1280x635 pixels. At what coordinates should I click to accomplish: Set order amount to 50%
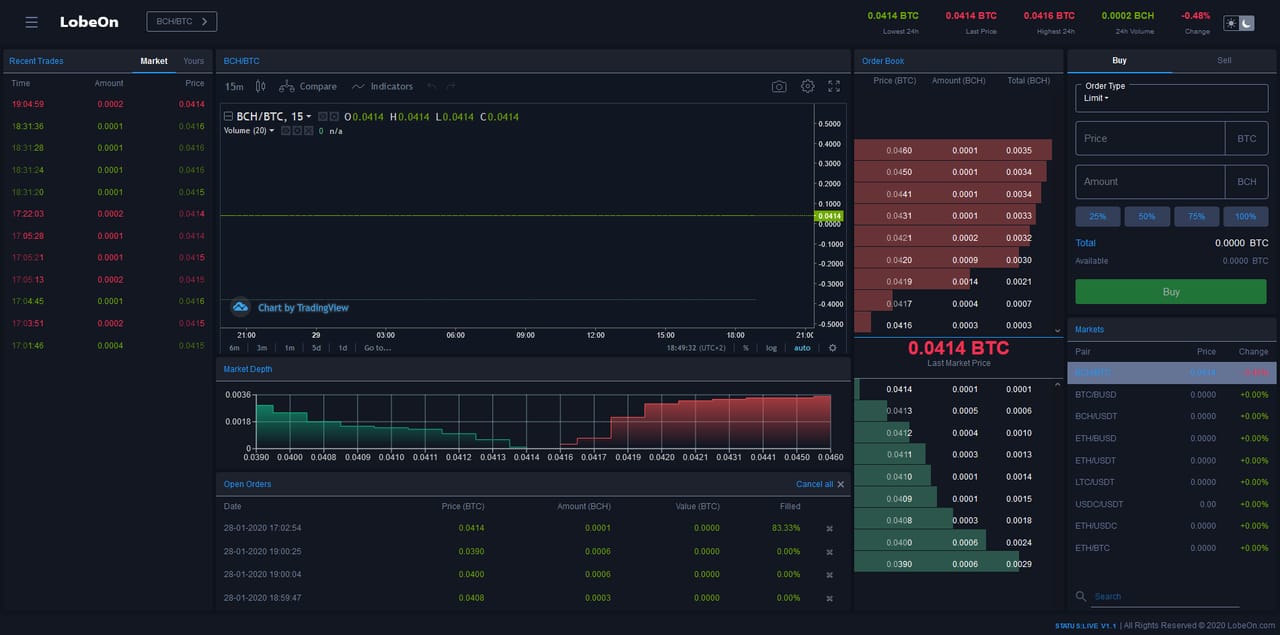point(1147,216)
